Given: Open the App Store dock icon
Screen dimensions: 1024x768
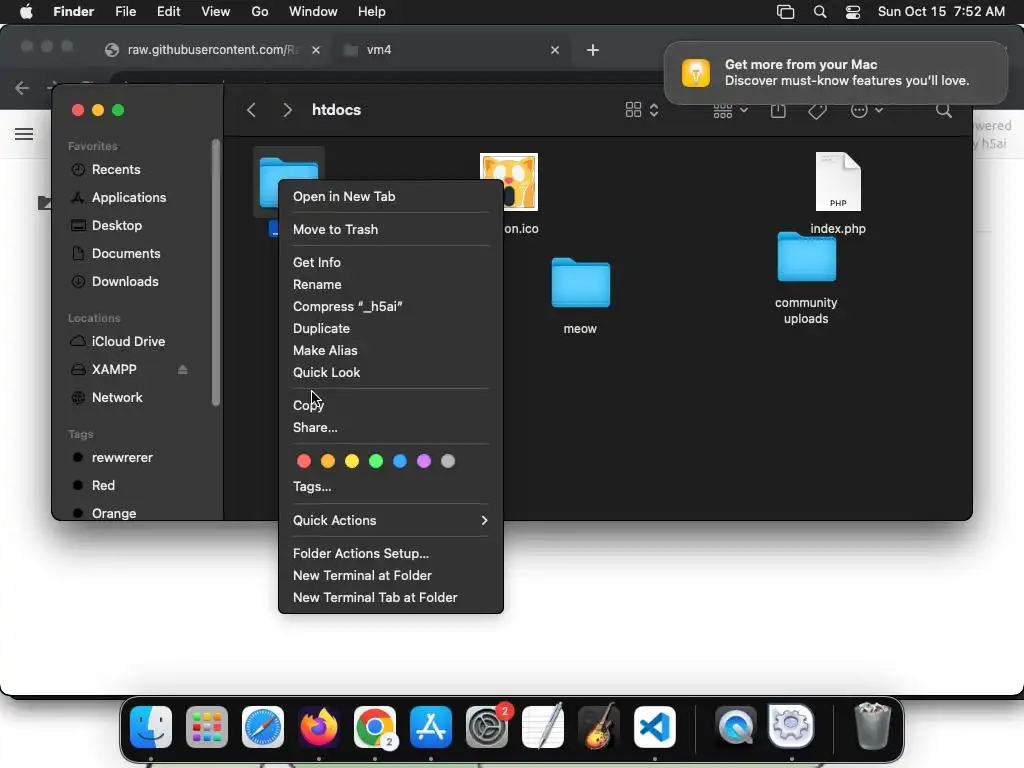Looking at the screenshot, I should tap(431, 727).
